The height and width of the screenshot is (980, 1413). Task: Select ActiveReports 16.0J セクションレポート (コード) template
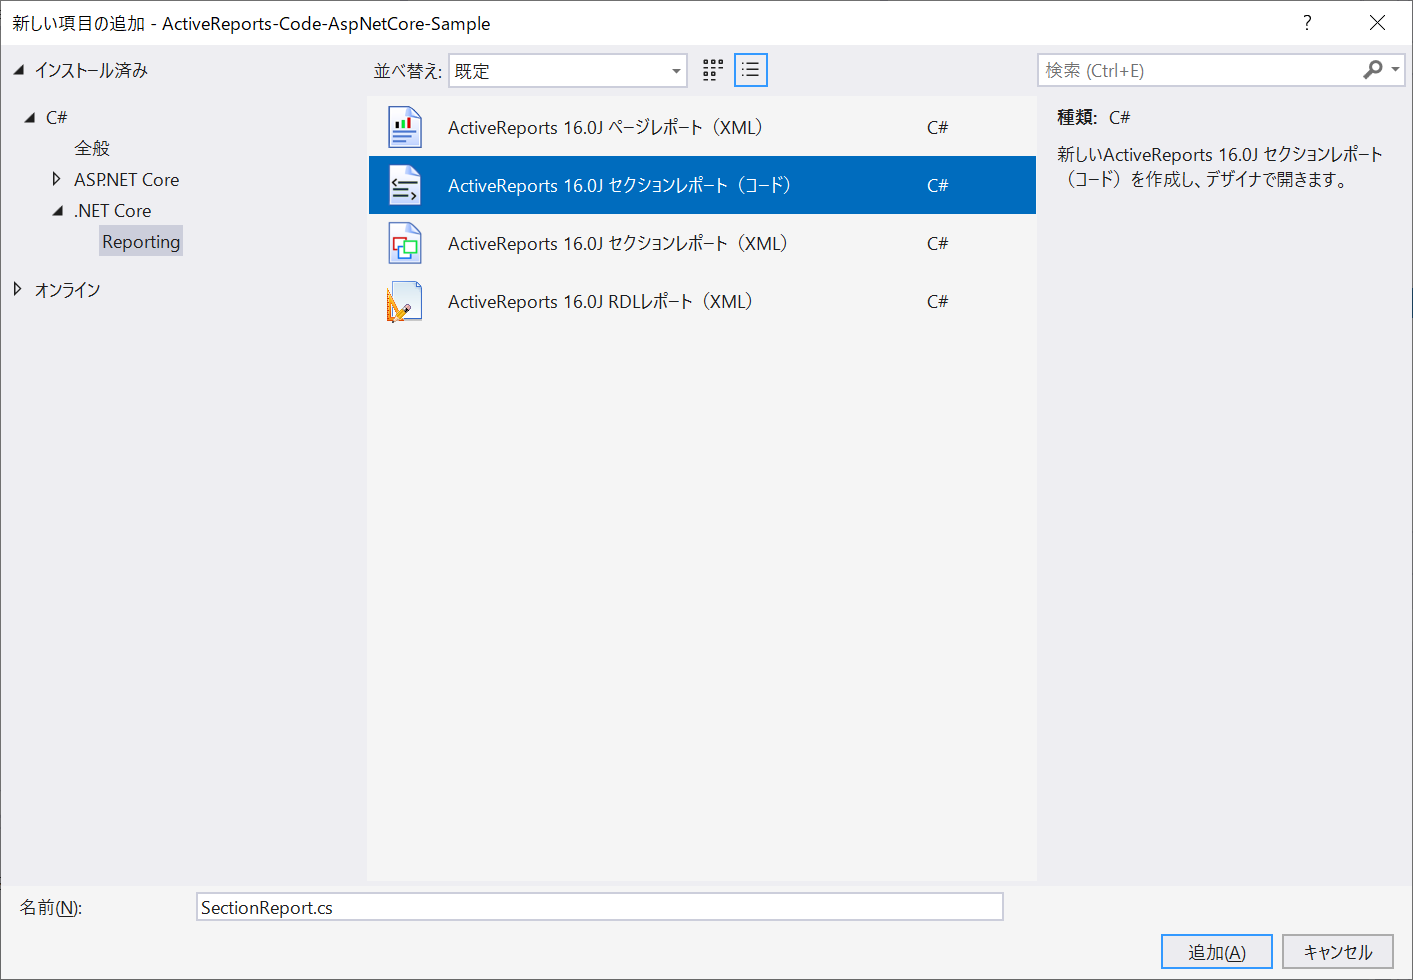click(x=702, y=185)
